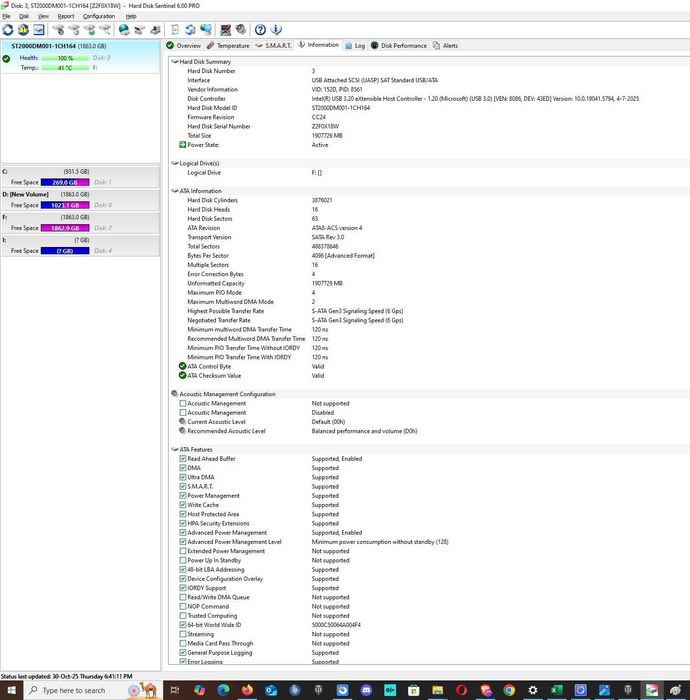This screenshot has width=690, height=700.
Task: Open the Disk menu
Action: pyautogui.click(x=24, y=16)
